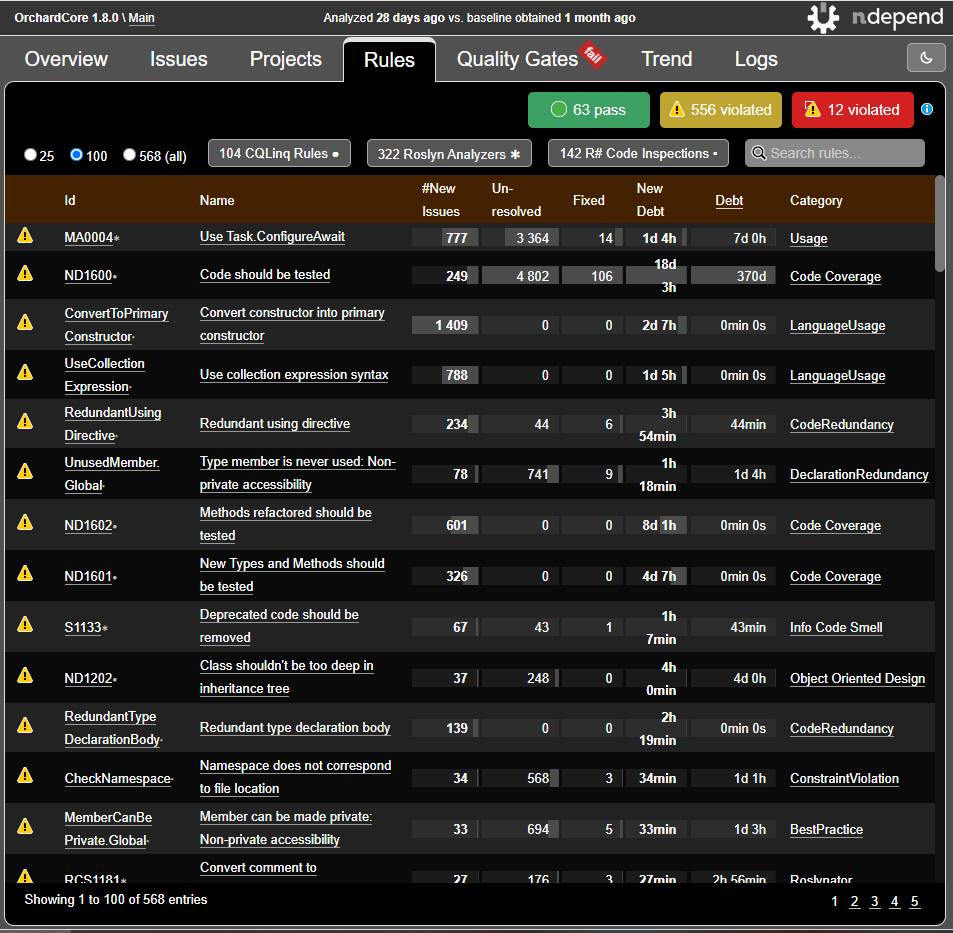The width and height of the screenshot is (953, 933).
Task: Click the warning triangle on MA0004 row
Action: [x=25, y=235]
